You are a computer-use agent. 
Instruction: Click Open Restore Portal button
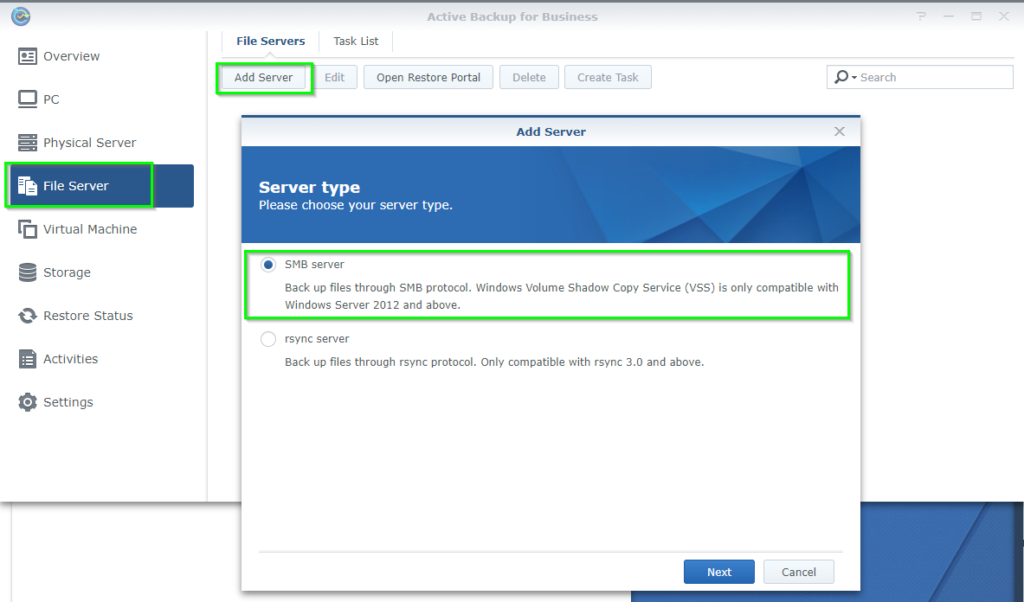pyautogui.click(x=428, y=78)
